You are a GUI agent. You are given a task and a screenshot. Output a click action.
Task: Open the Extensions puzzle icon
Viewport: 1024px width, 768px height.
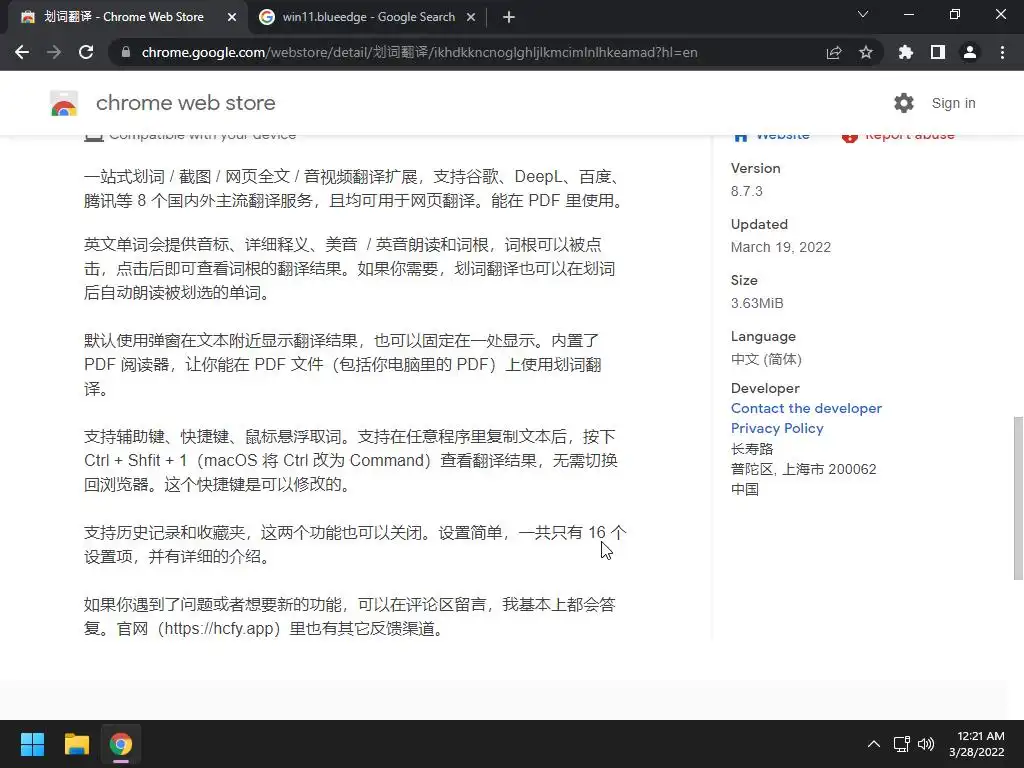coord(906,52)
